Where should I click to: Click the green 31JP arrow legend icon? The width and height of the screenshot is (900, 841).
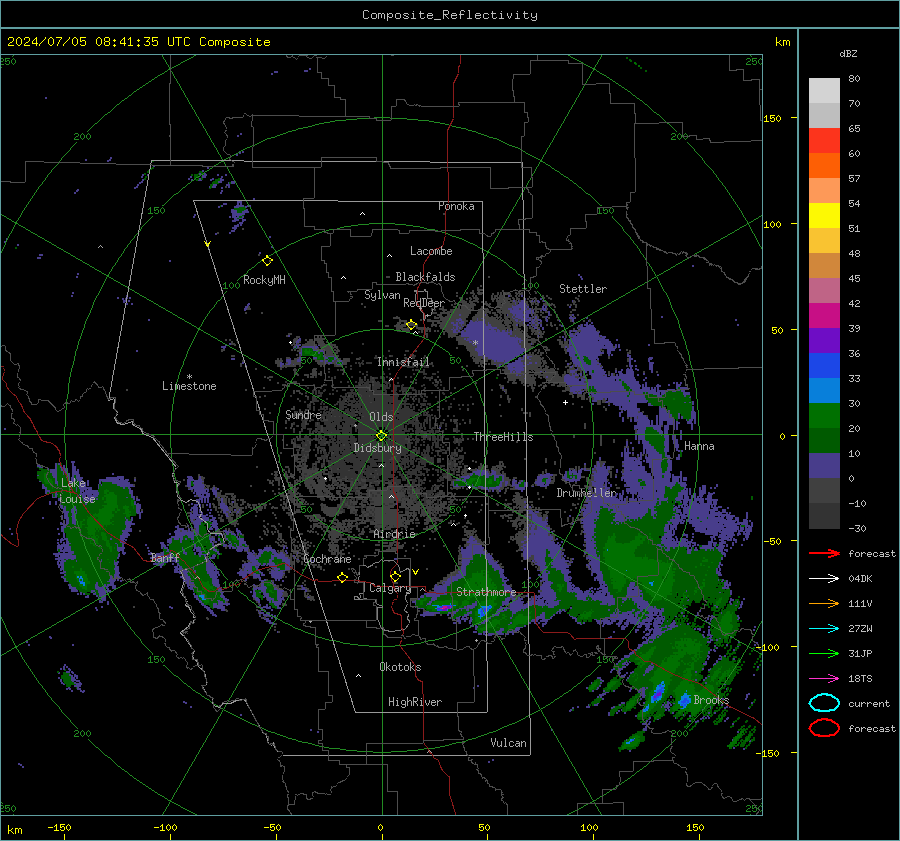click(x=824, y=653)
